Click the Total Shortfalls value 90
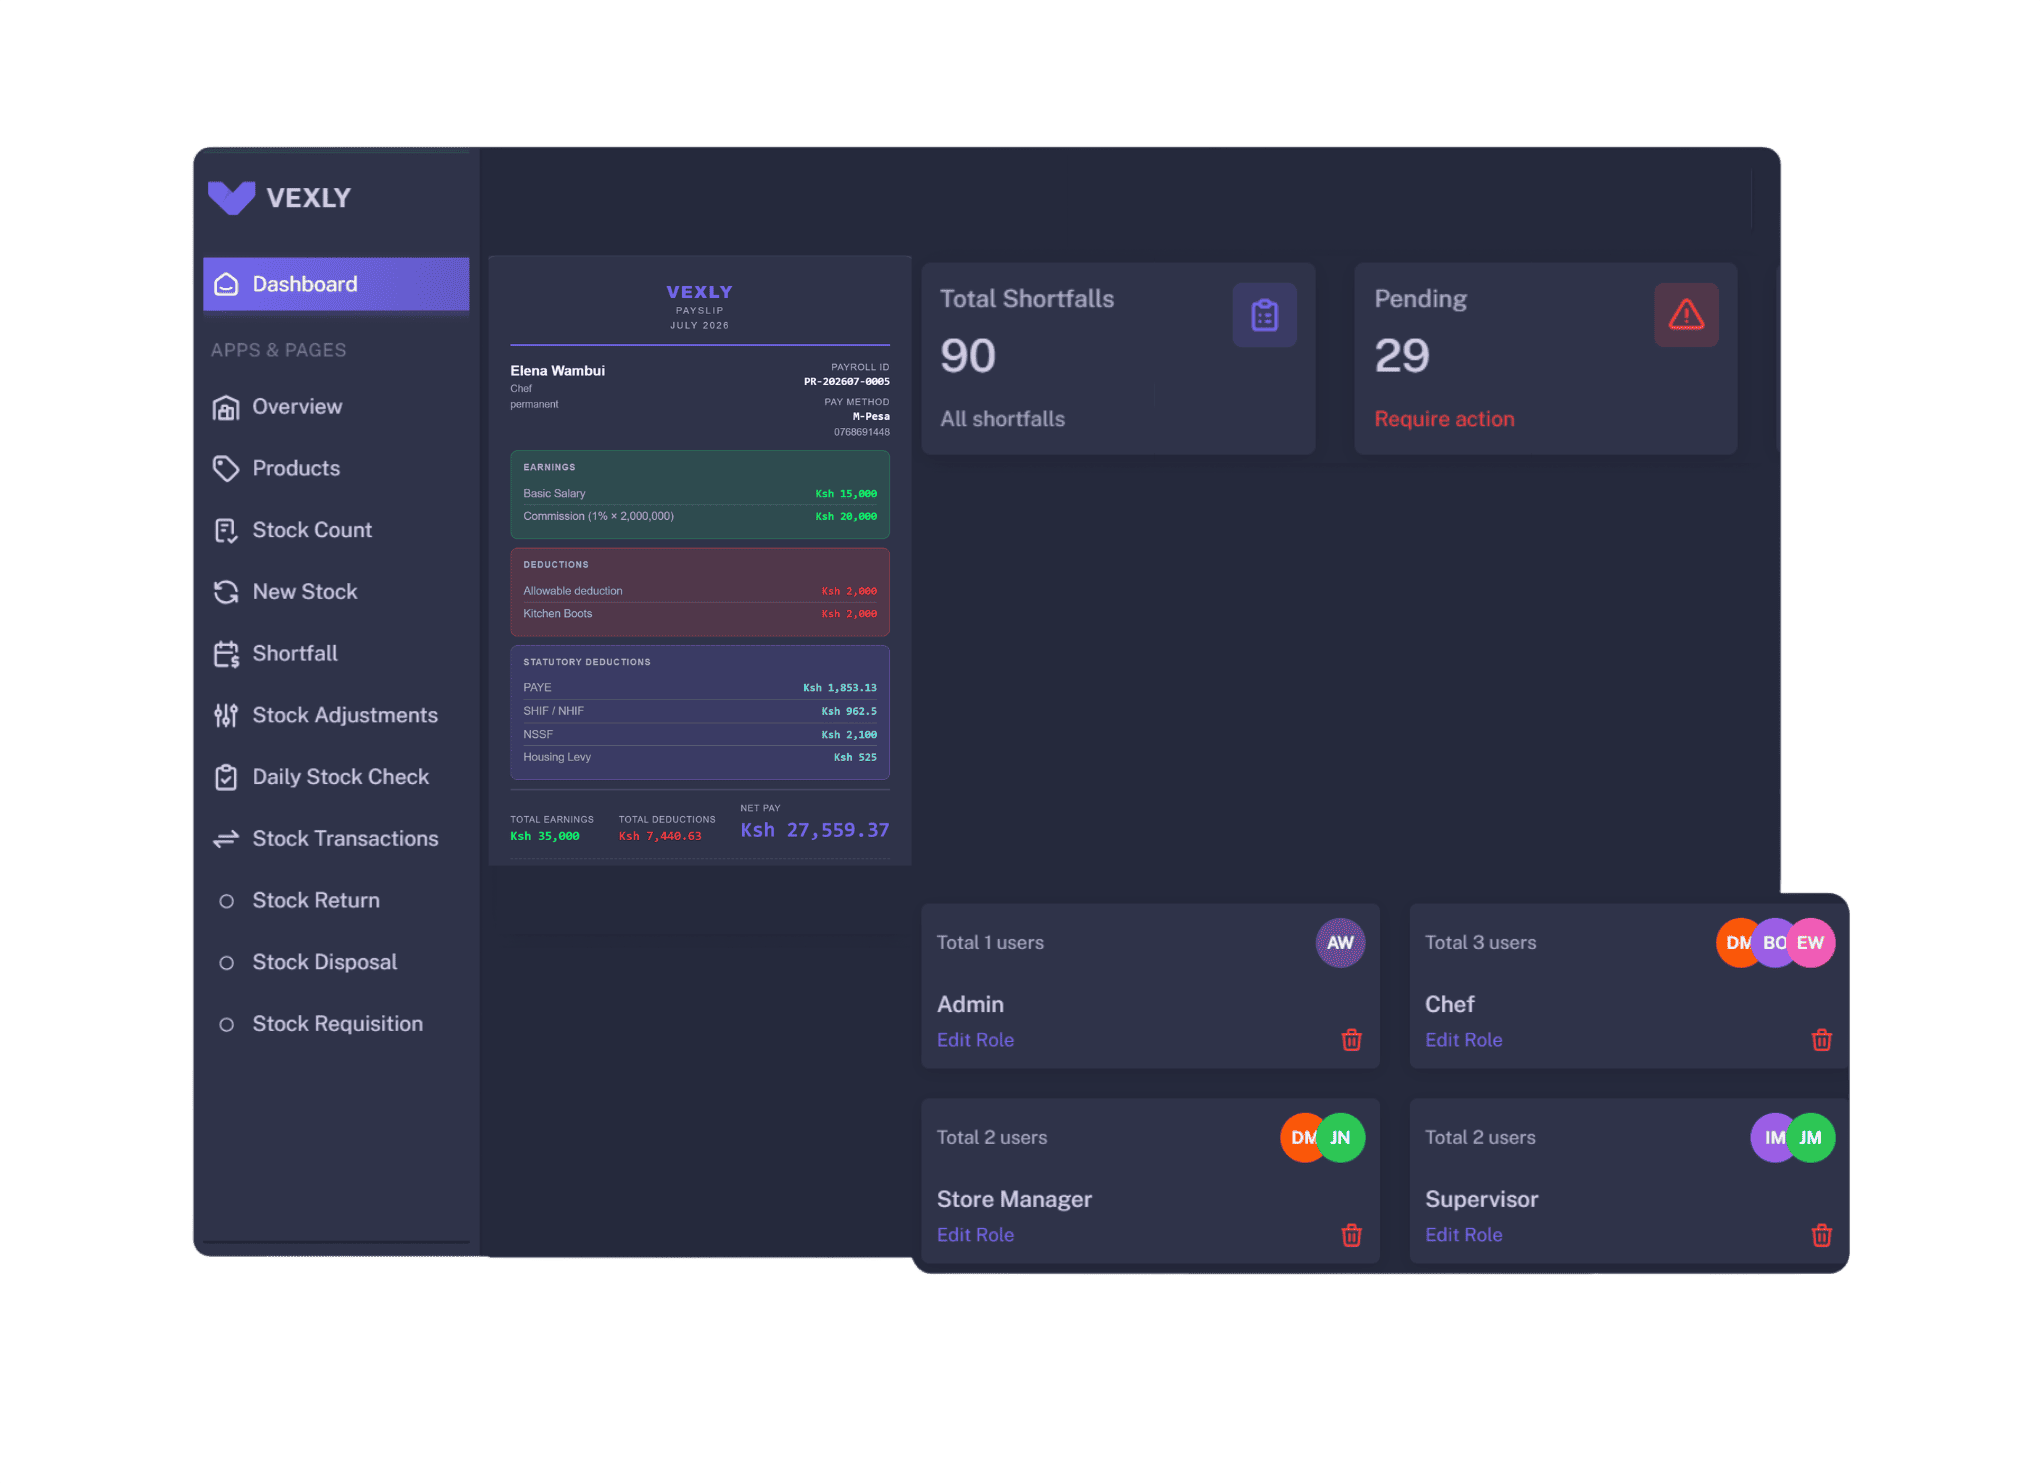Image resolution: width=2040 pixels, height=1483 pixels. [967, 356]
